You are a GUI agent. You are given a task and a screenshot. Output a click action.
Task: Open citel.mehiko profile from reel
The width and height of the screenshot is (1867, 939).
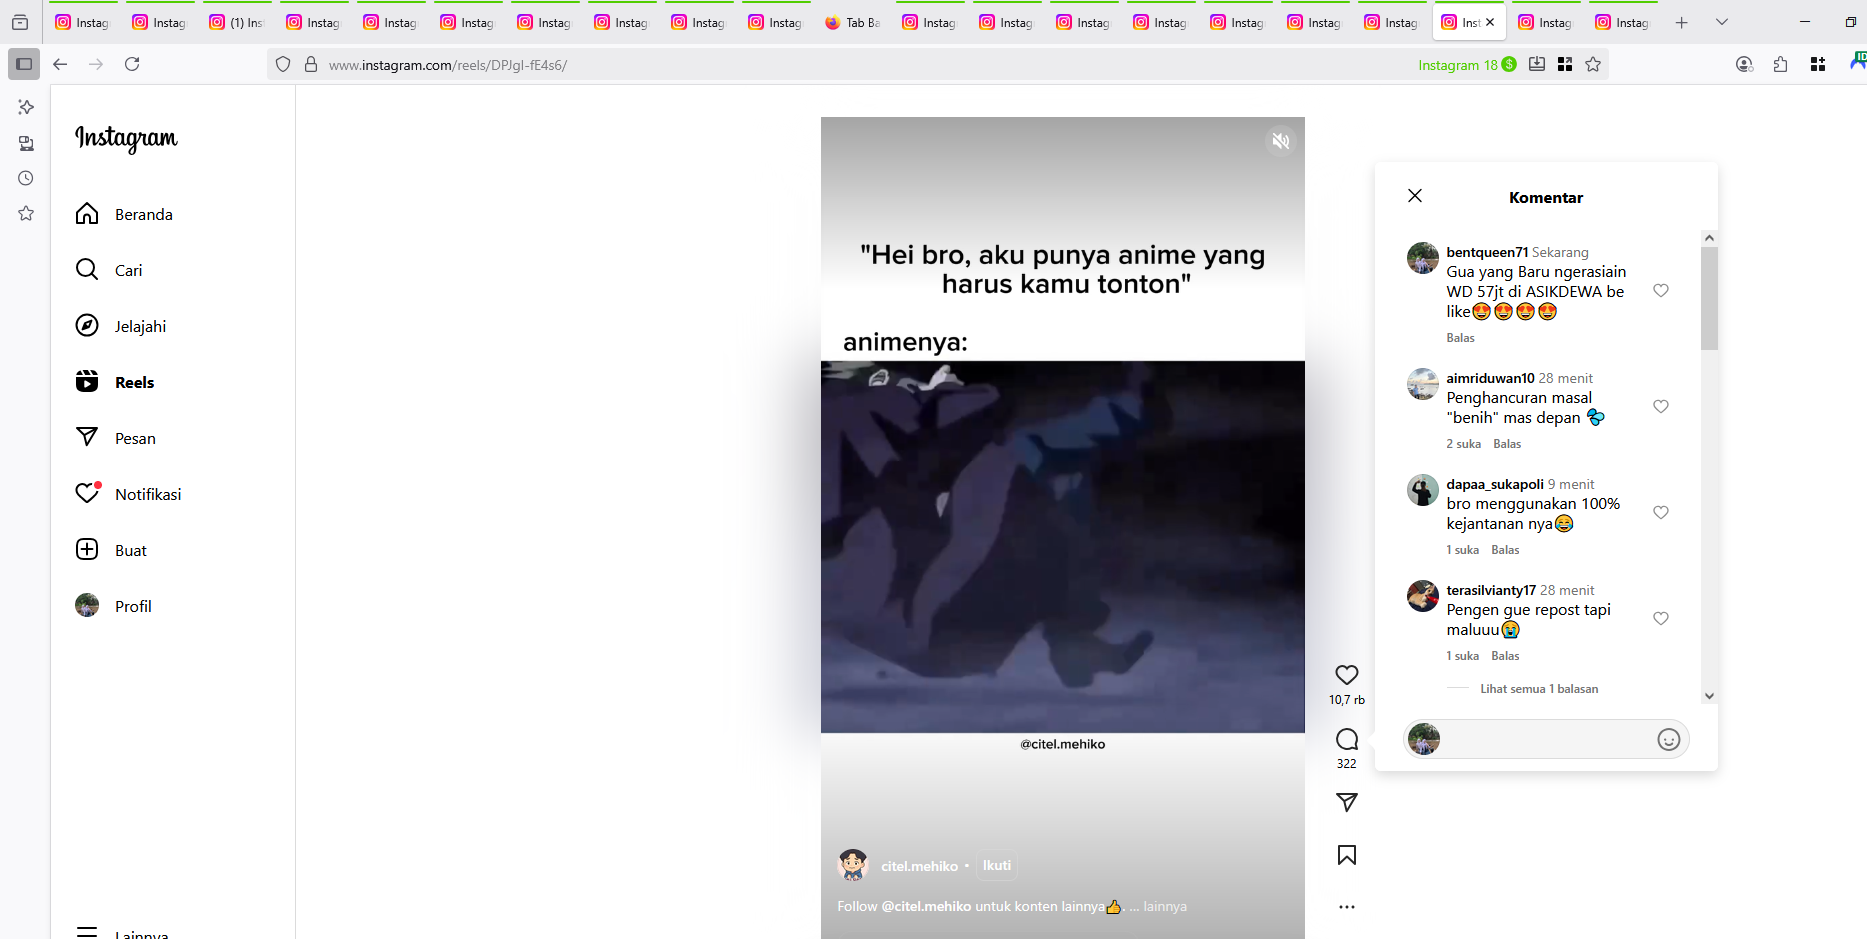(x=919, y=866)
